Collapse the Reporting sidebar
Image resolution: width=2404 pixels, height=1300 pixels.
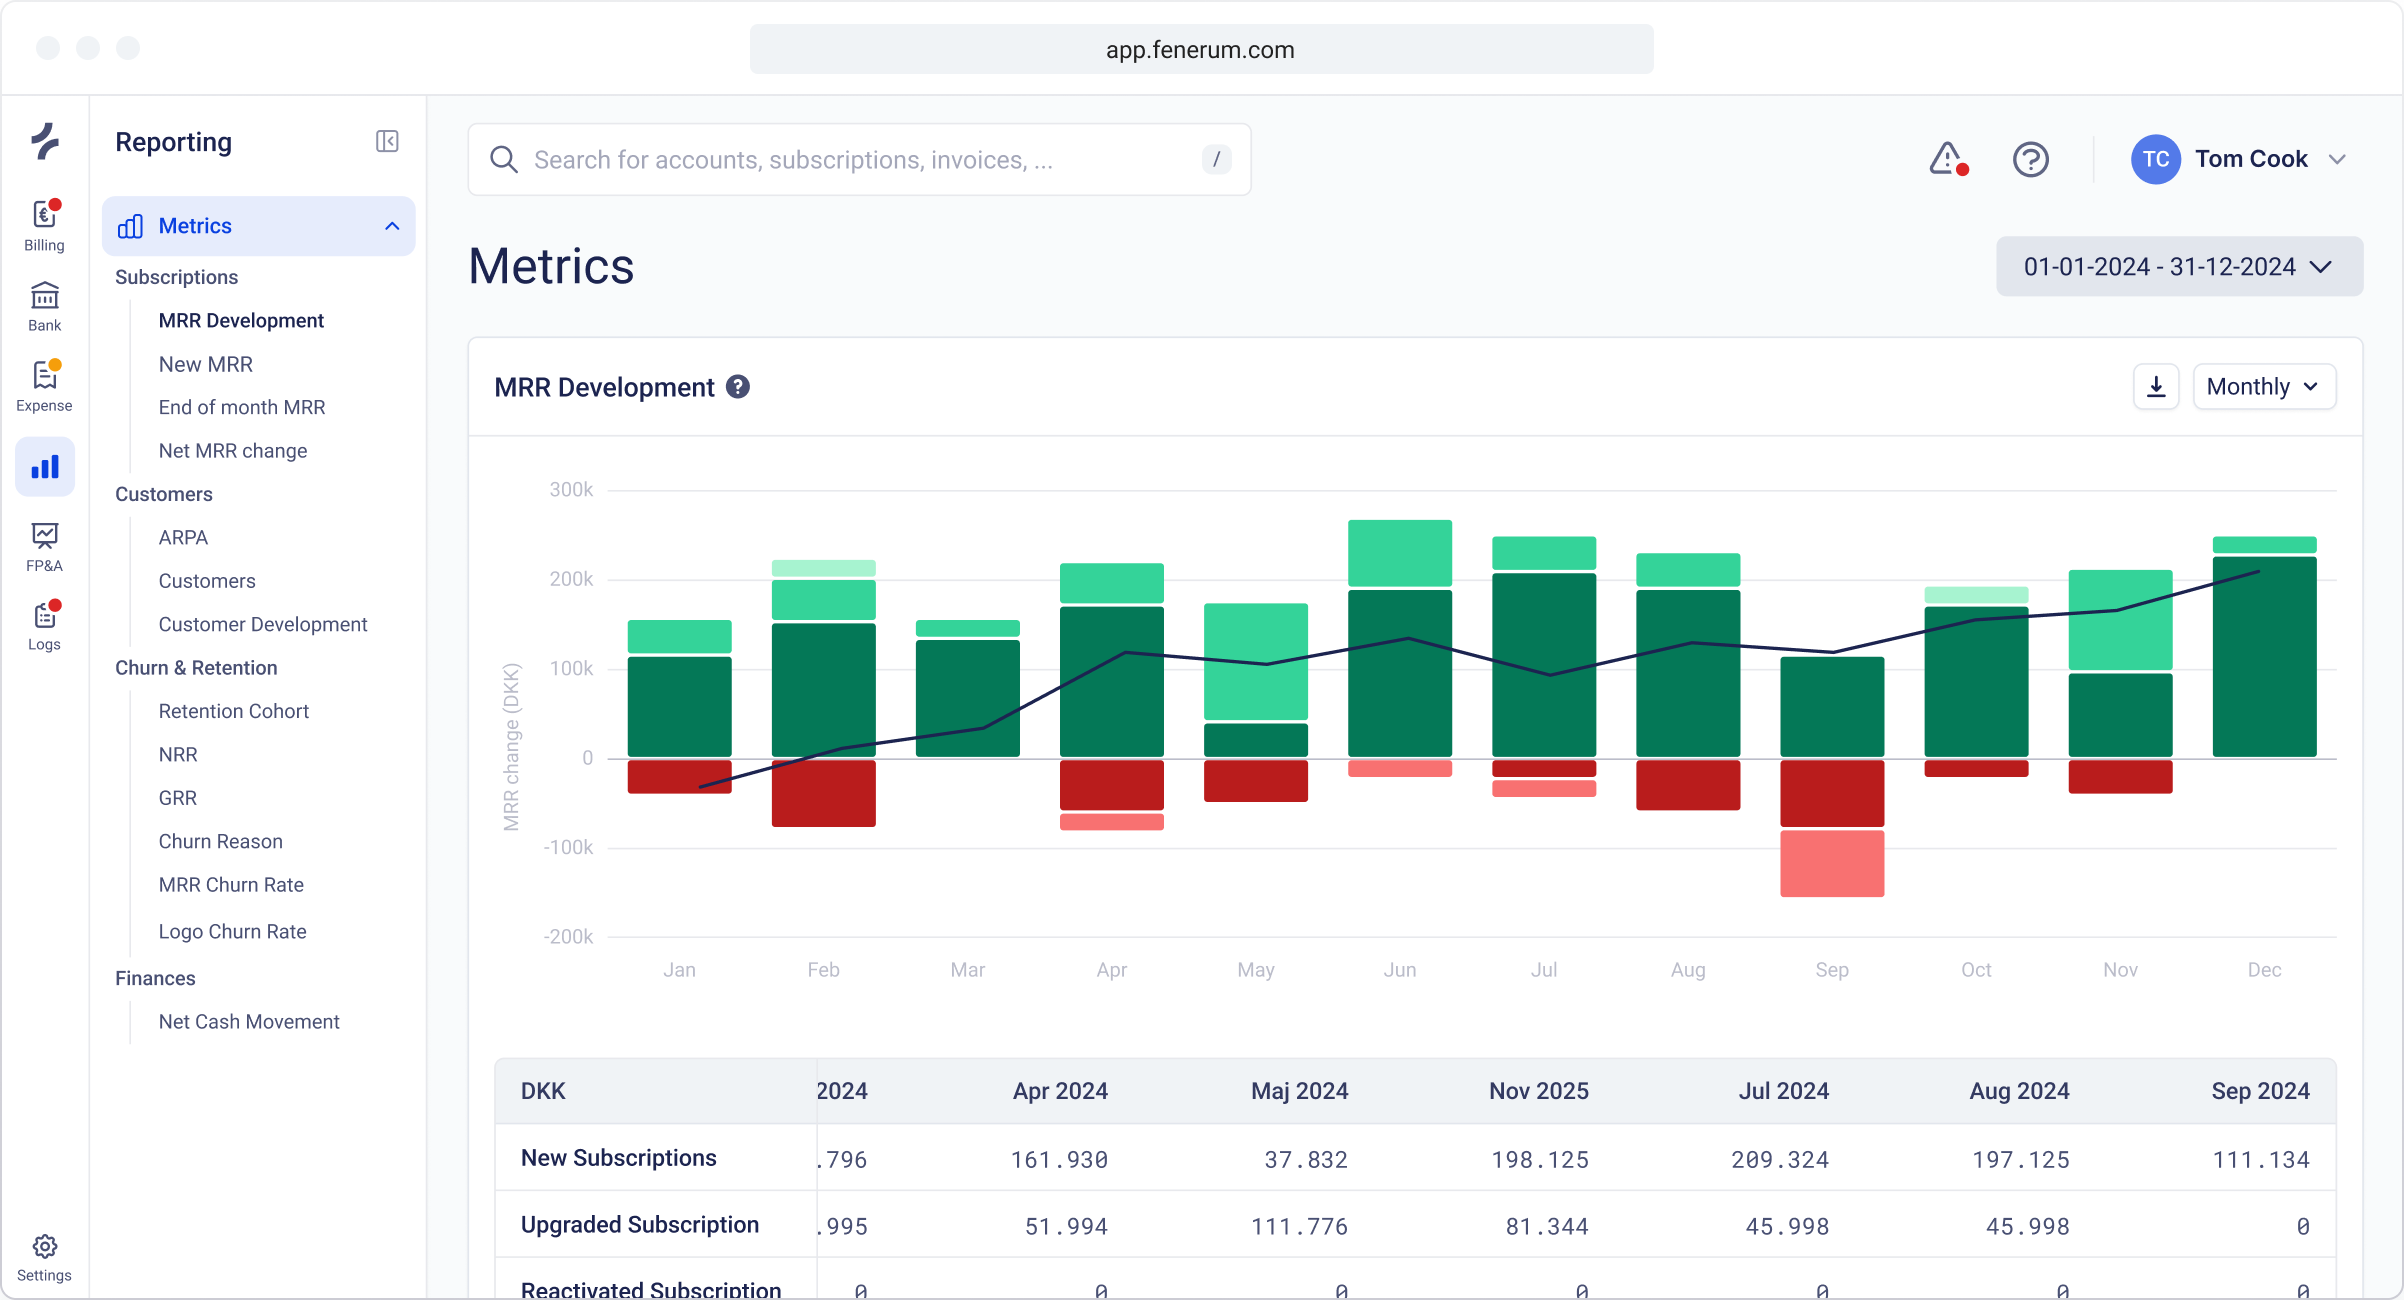[x=388, y=141]
